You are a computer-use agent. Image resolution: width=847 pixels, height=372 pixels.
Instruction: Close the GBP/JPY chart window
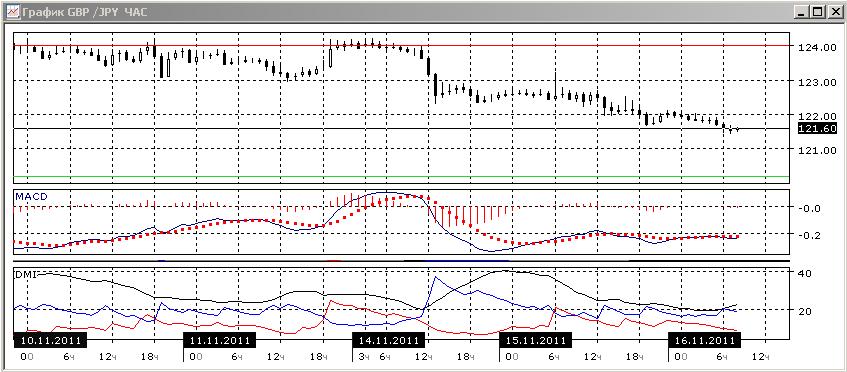833,11
